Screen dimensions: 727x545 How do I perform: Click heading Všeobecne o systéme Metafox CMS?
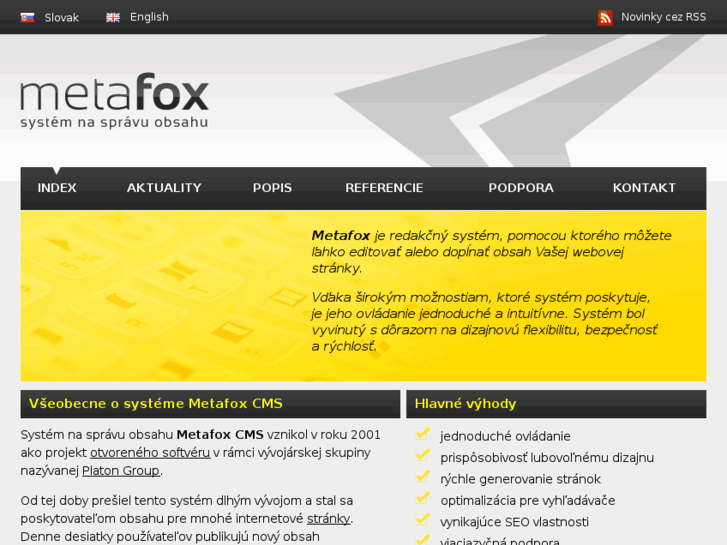point(156,404)
